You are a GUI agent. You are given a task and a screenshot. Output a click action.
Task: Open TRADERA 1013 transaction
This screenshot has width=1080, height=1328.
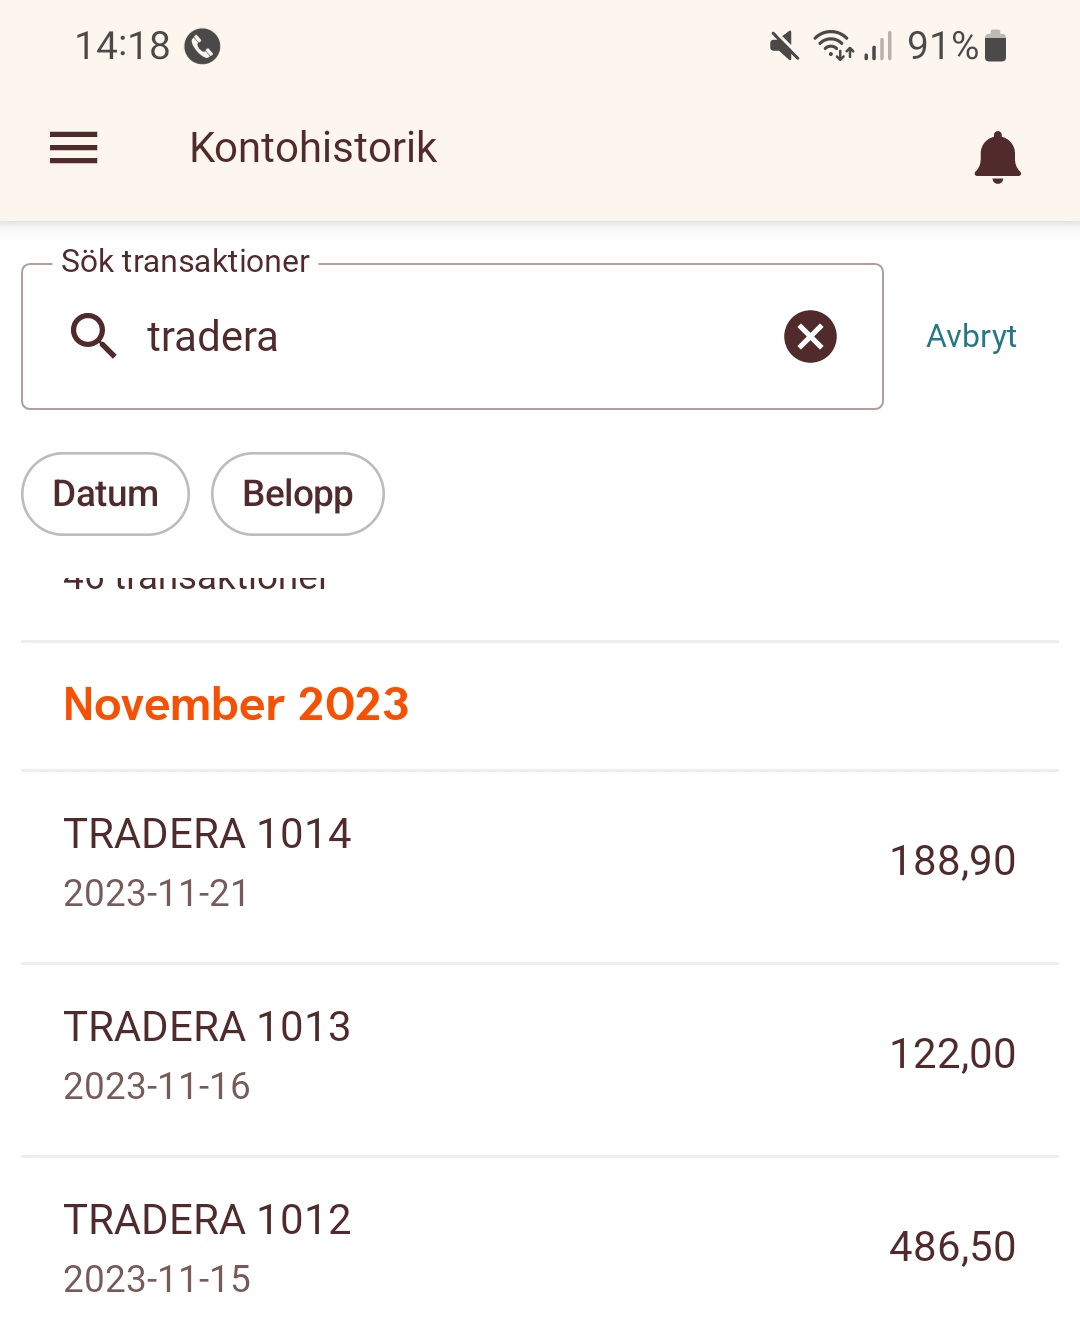[208, 1054]
